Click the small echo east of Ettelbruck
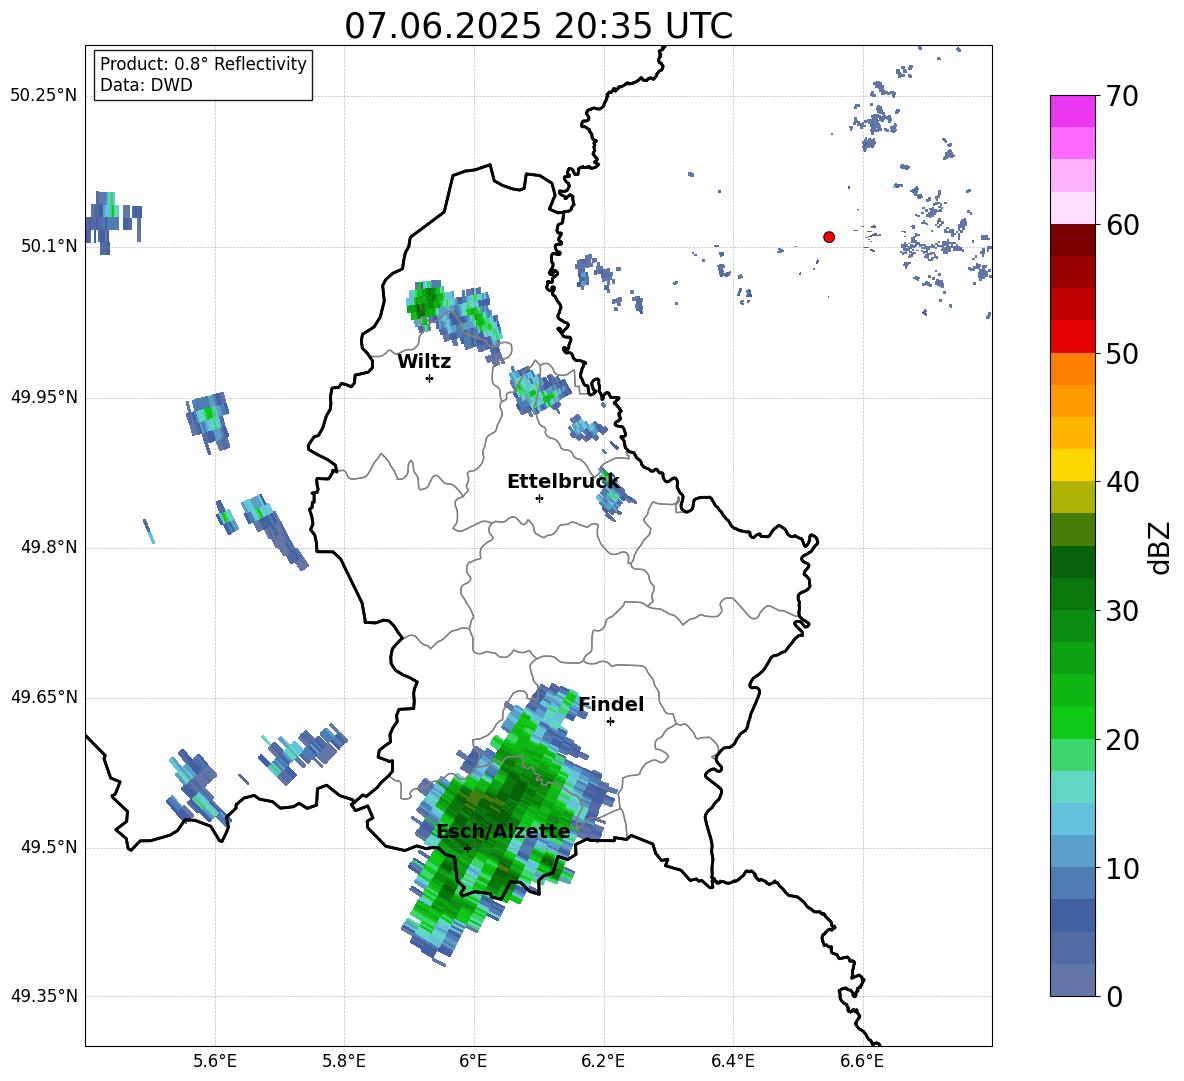 (x=615, y=493)
